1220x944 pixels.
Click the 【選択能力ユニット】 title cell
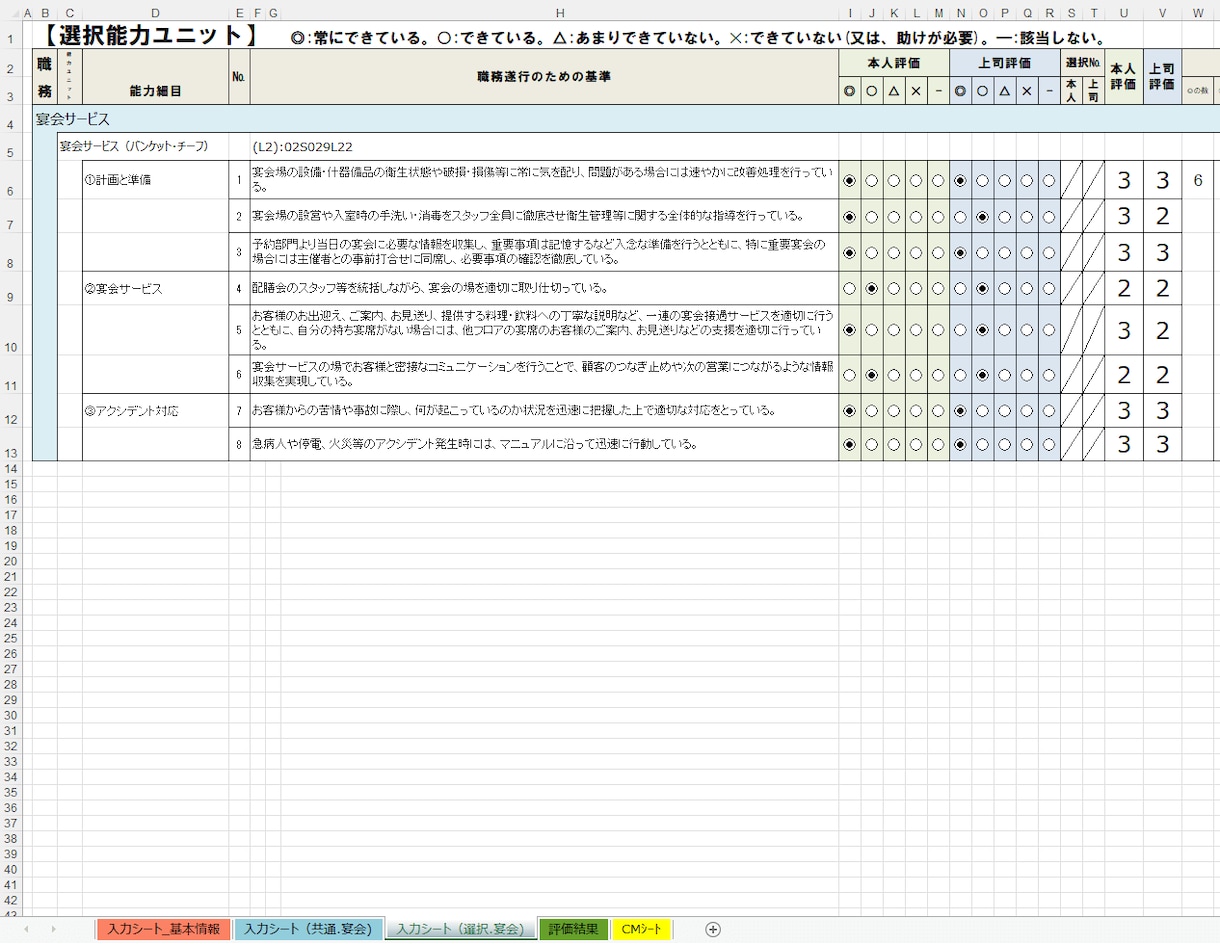point(150,36)
